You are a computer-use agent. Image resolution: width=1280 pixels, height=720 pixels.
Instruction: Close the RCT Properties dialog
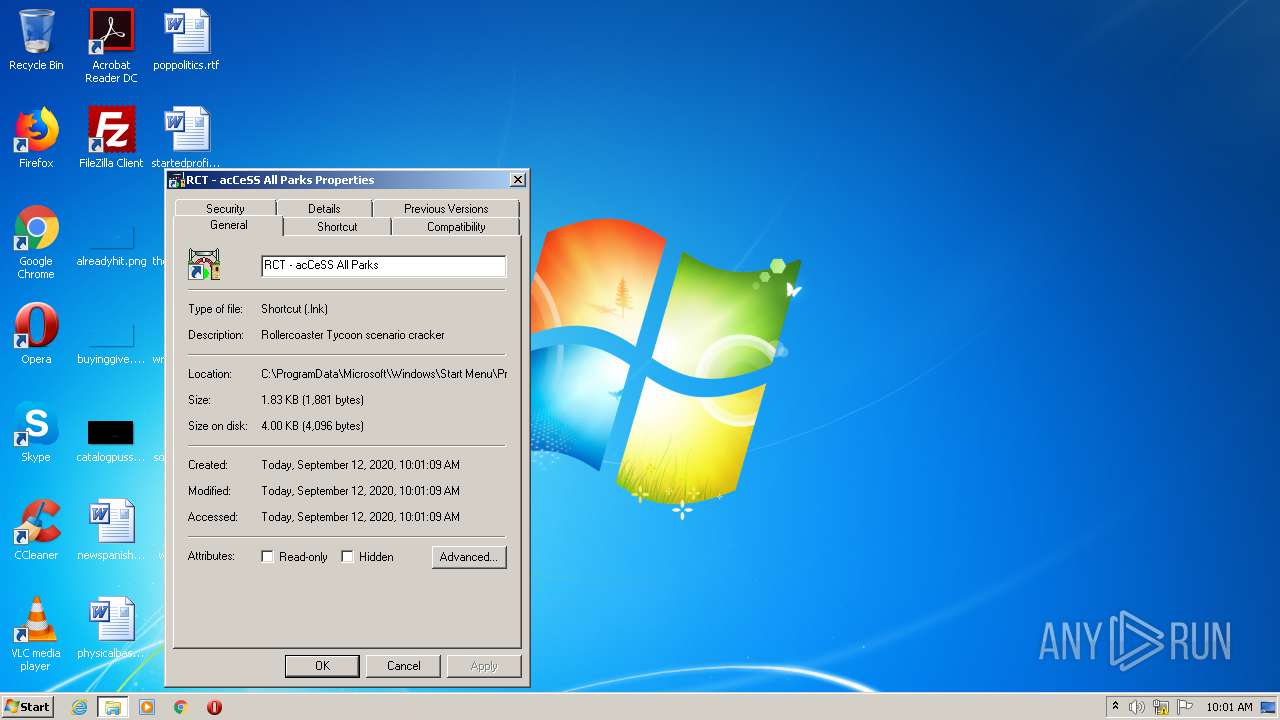pyautogui.click(x=517, y=180)
